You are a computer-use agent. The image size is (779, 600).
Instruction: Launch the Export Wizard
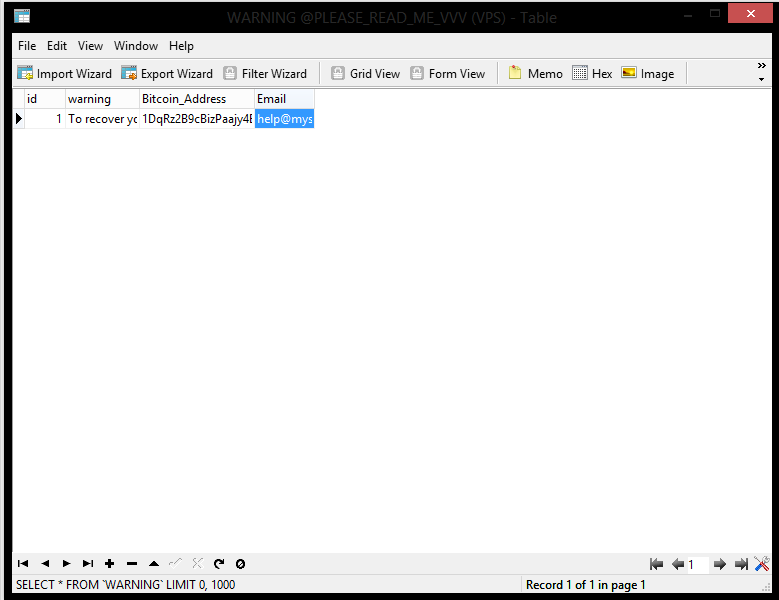[167, 74]
